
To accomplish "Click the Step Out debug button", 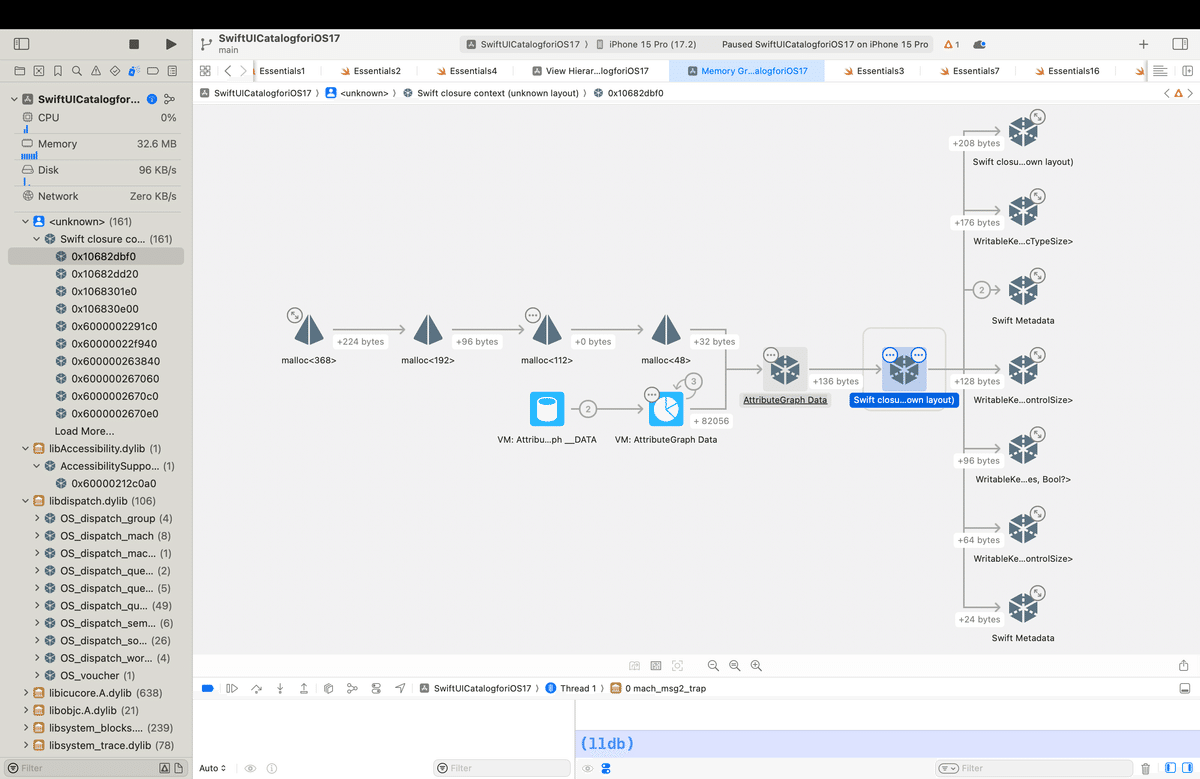I will (x=304, y=688).
